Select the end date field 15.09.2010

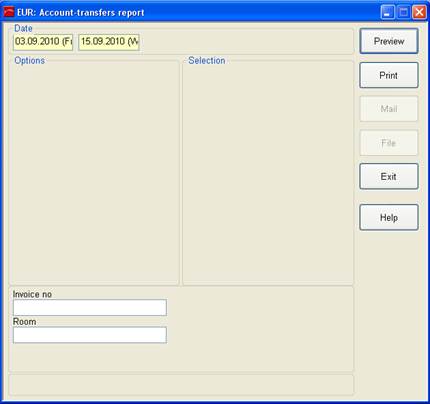[109, 42]
